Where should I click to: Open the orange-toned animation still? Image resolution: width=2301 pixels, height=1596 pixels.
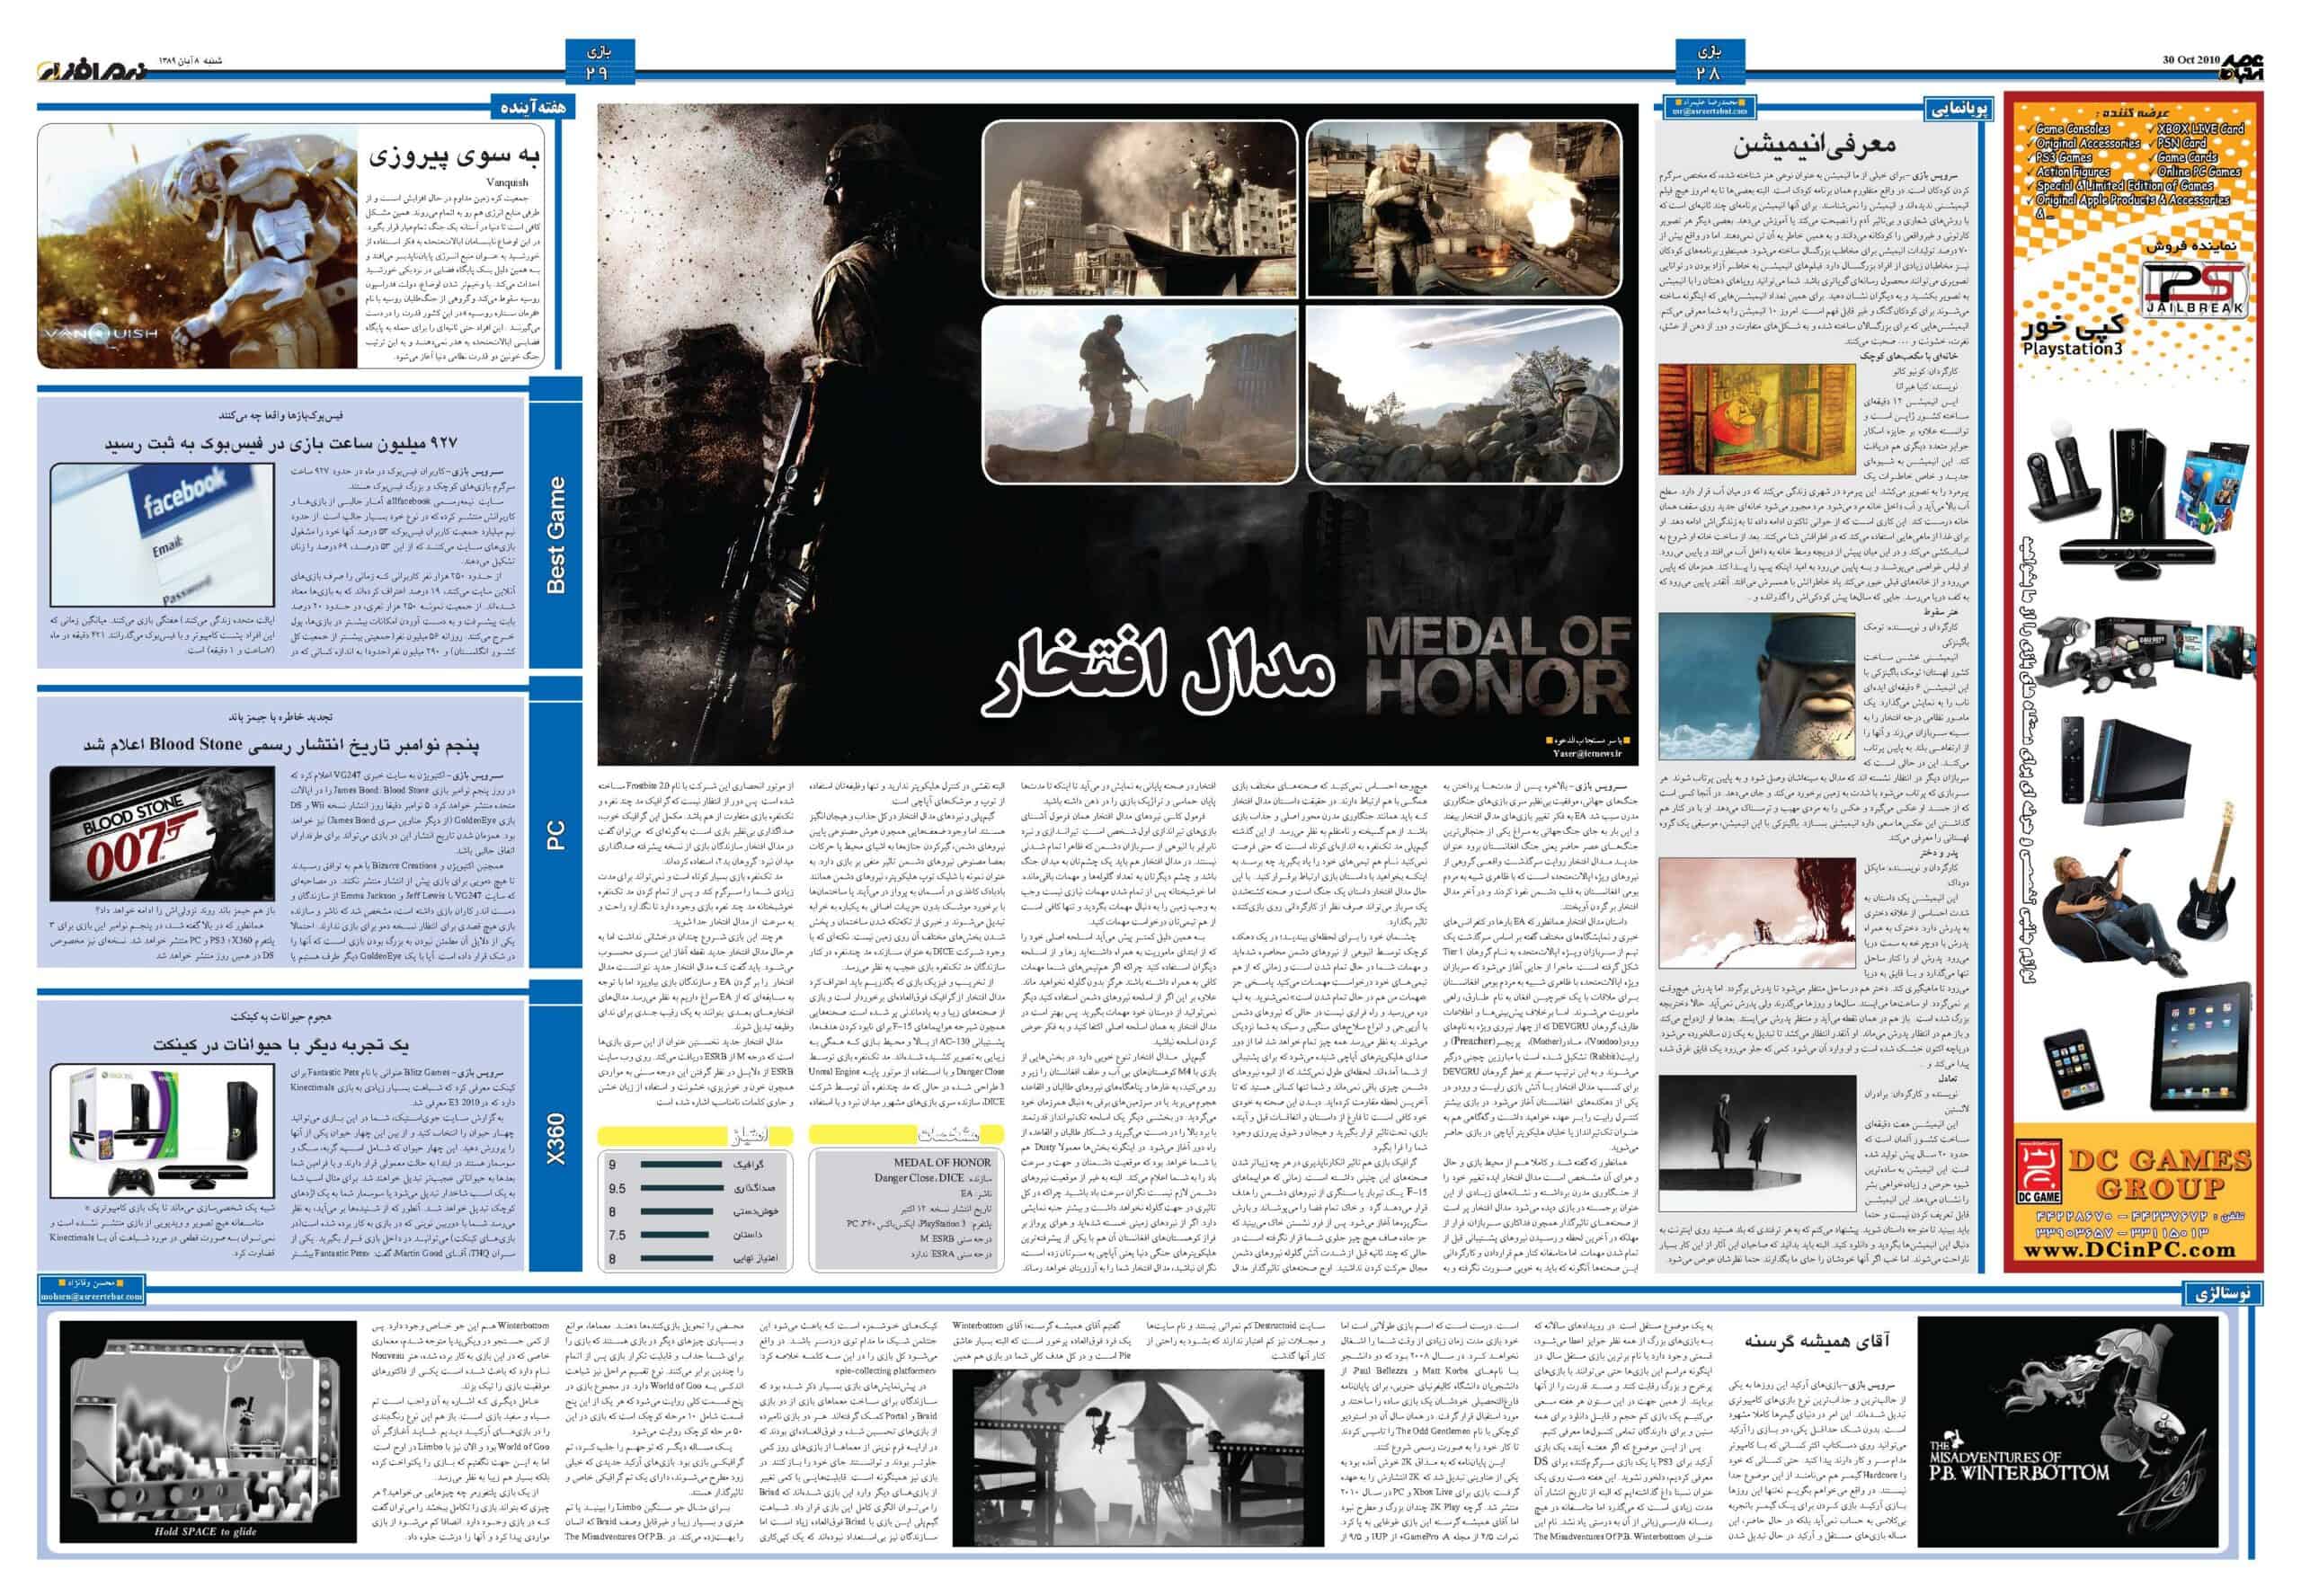click(x=1756, y=420)
